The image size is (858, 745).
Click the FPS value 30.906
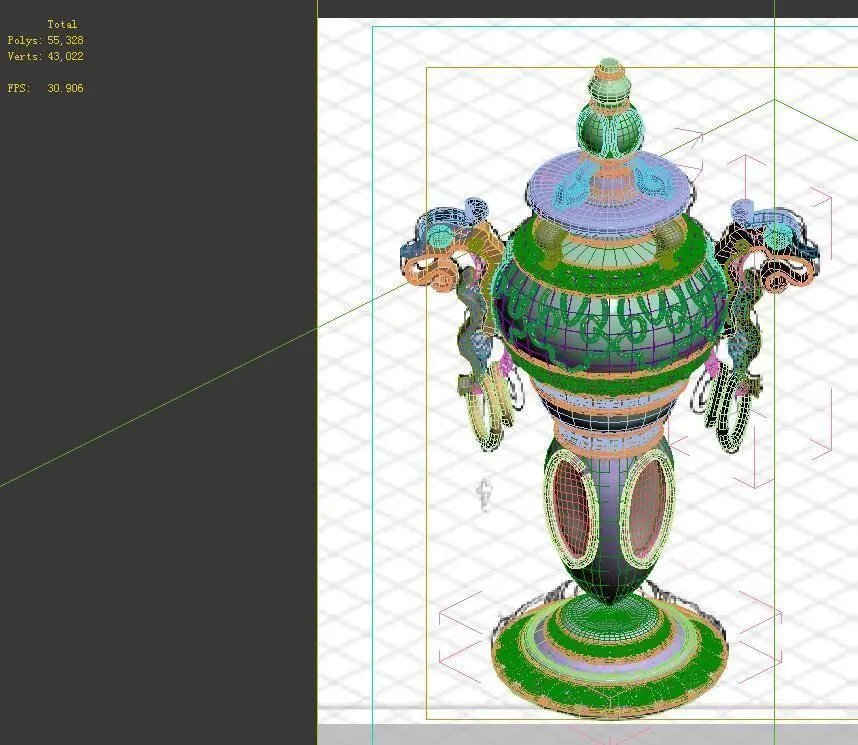click(x=65, y=88)
